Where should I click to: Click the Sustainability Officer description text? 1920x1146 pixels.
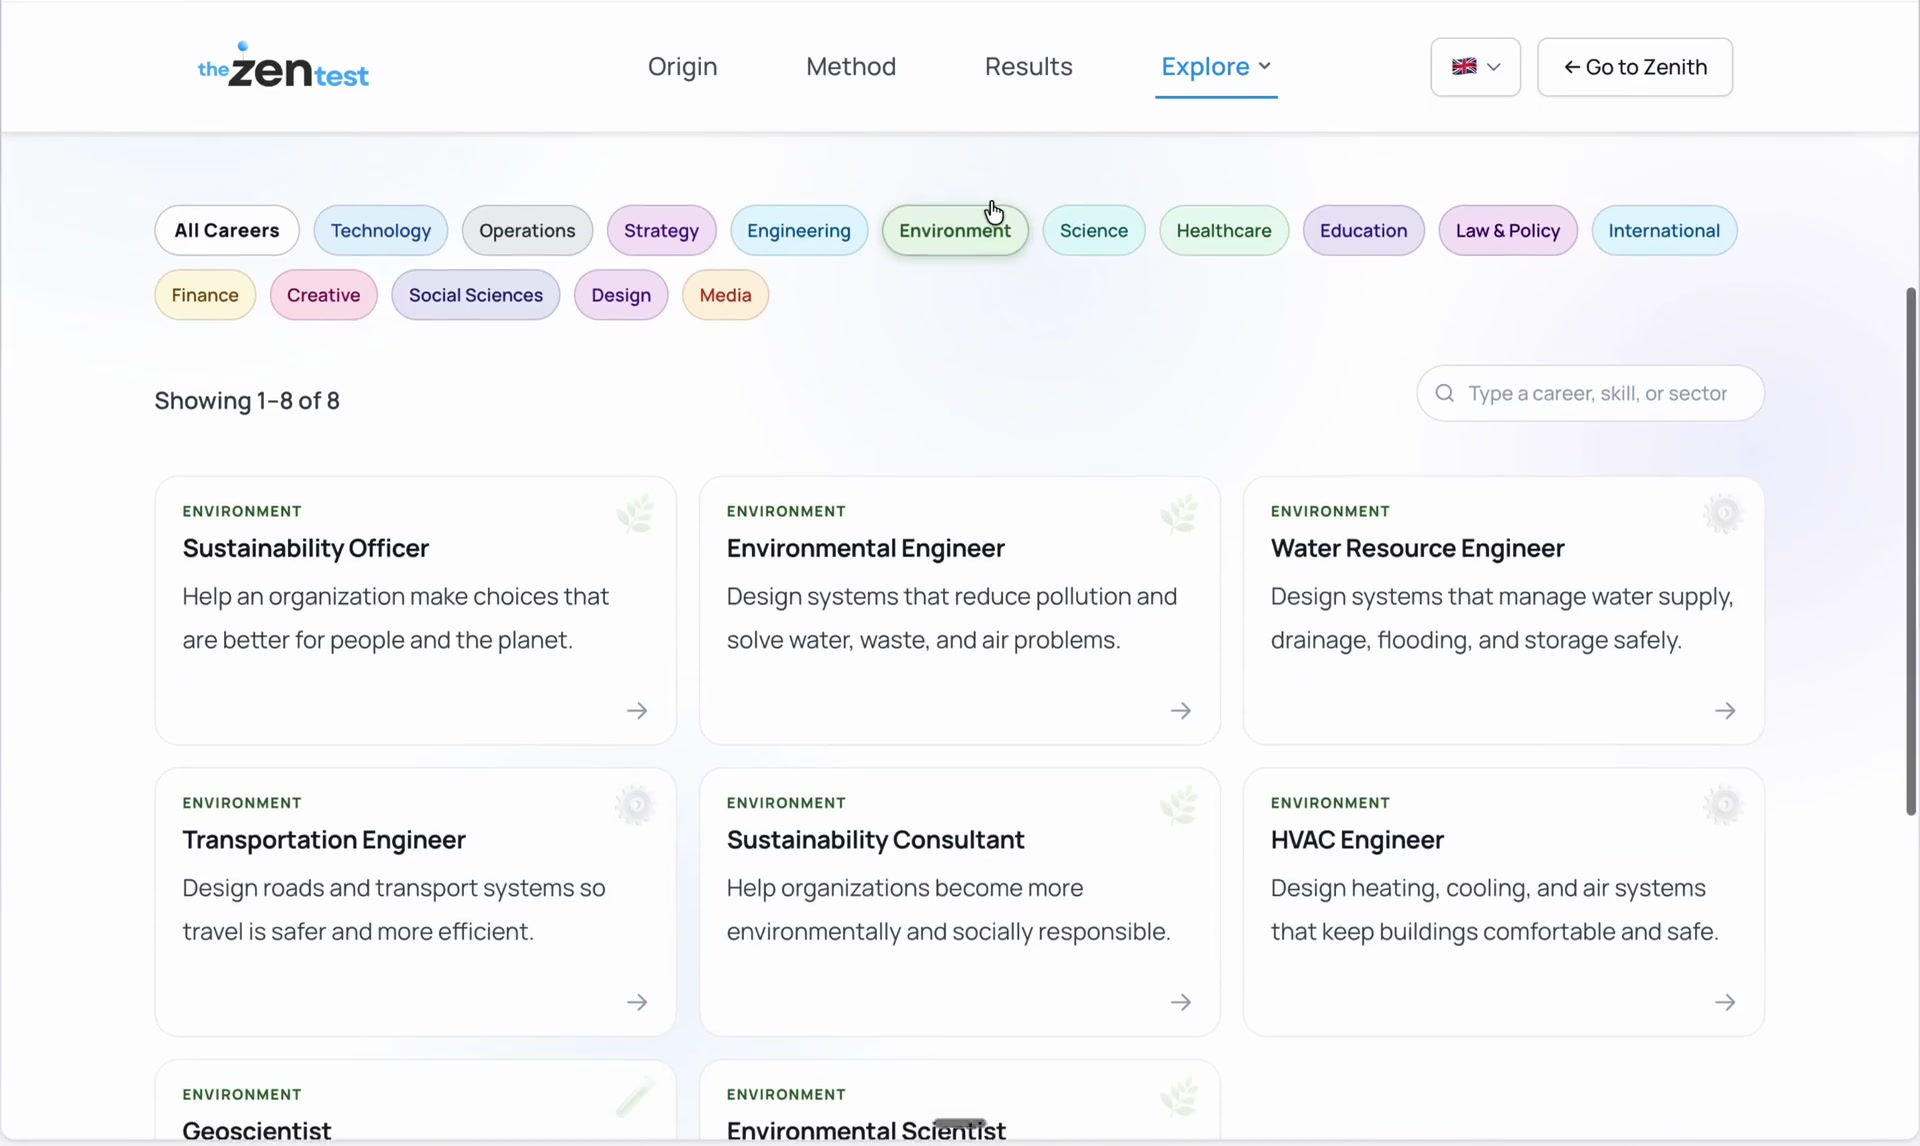[395, 618]
